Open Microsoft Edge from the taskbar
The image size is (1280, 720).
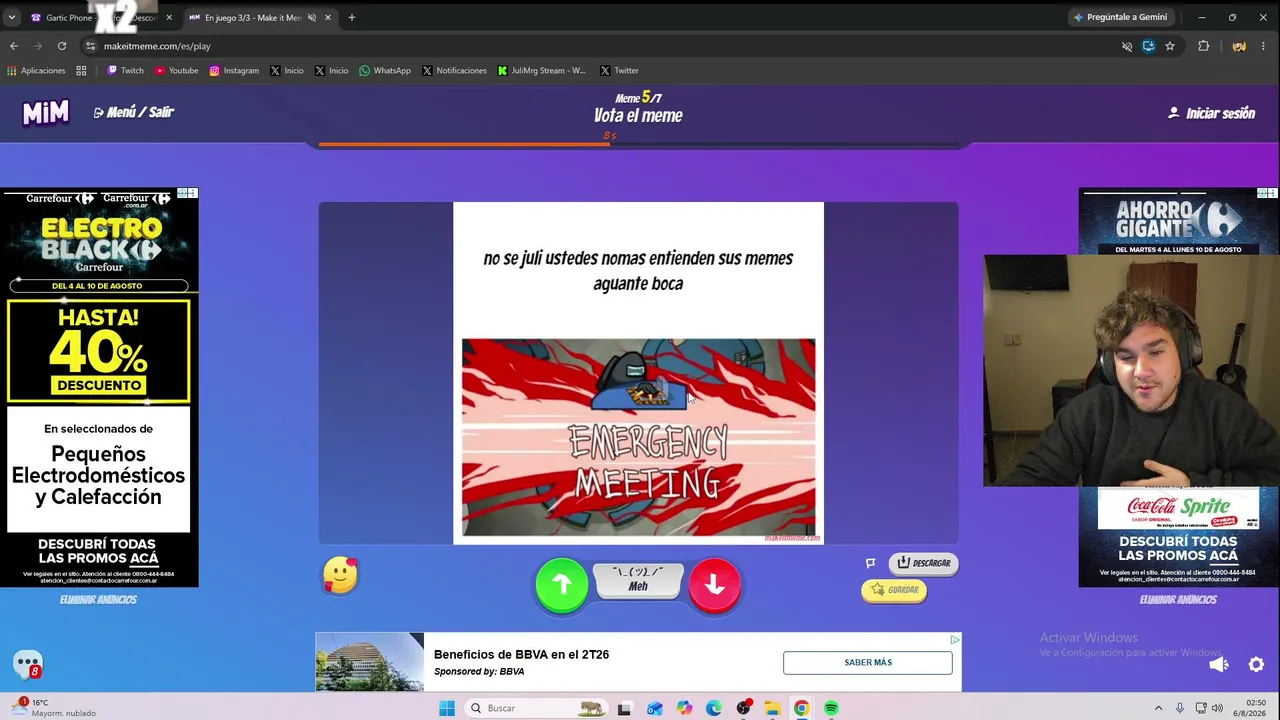[x=713, y=708]
